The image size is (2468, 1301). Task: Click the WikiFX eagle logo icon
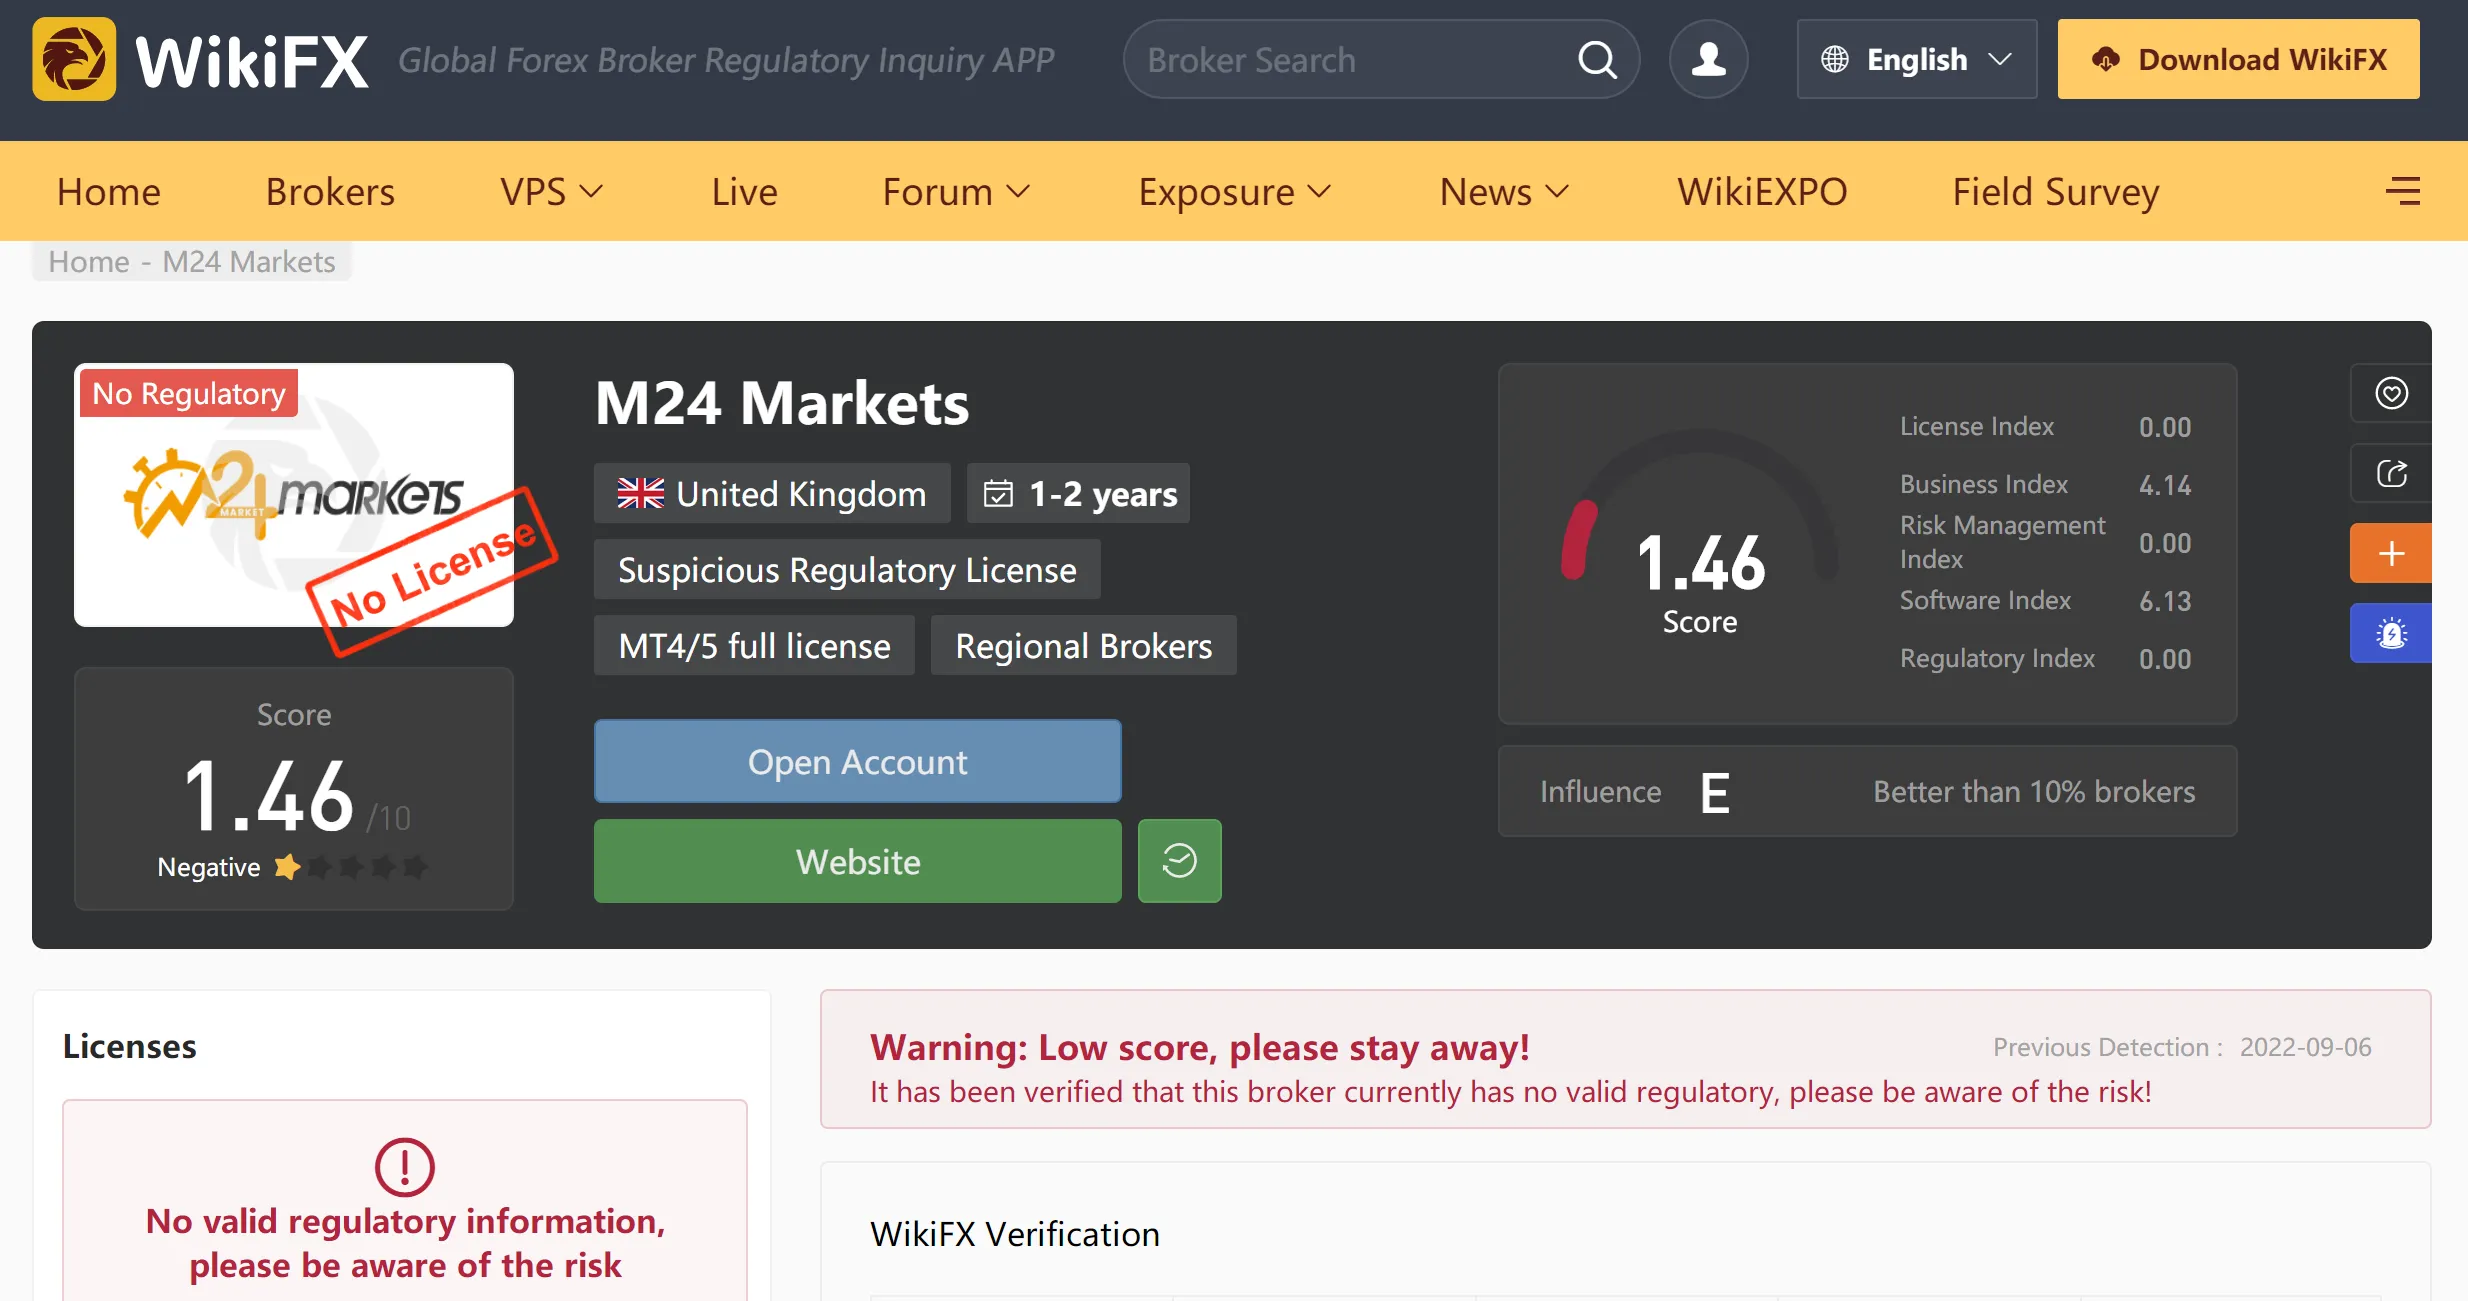74,59
